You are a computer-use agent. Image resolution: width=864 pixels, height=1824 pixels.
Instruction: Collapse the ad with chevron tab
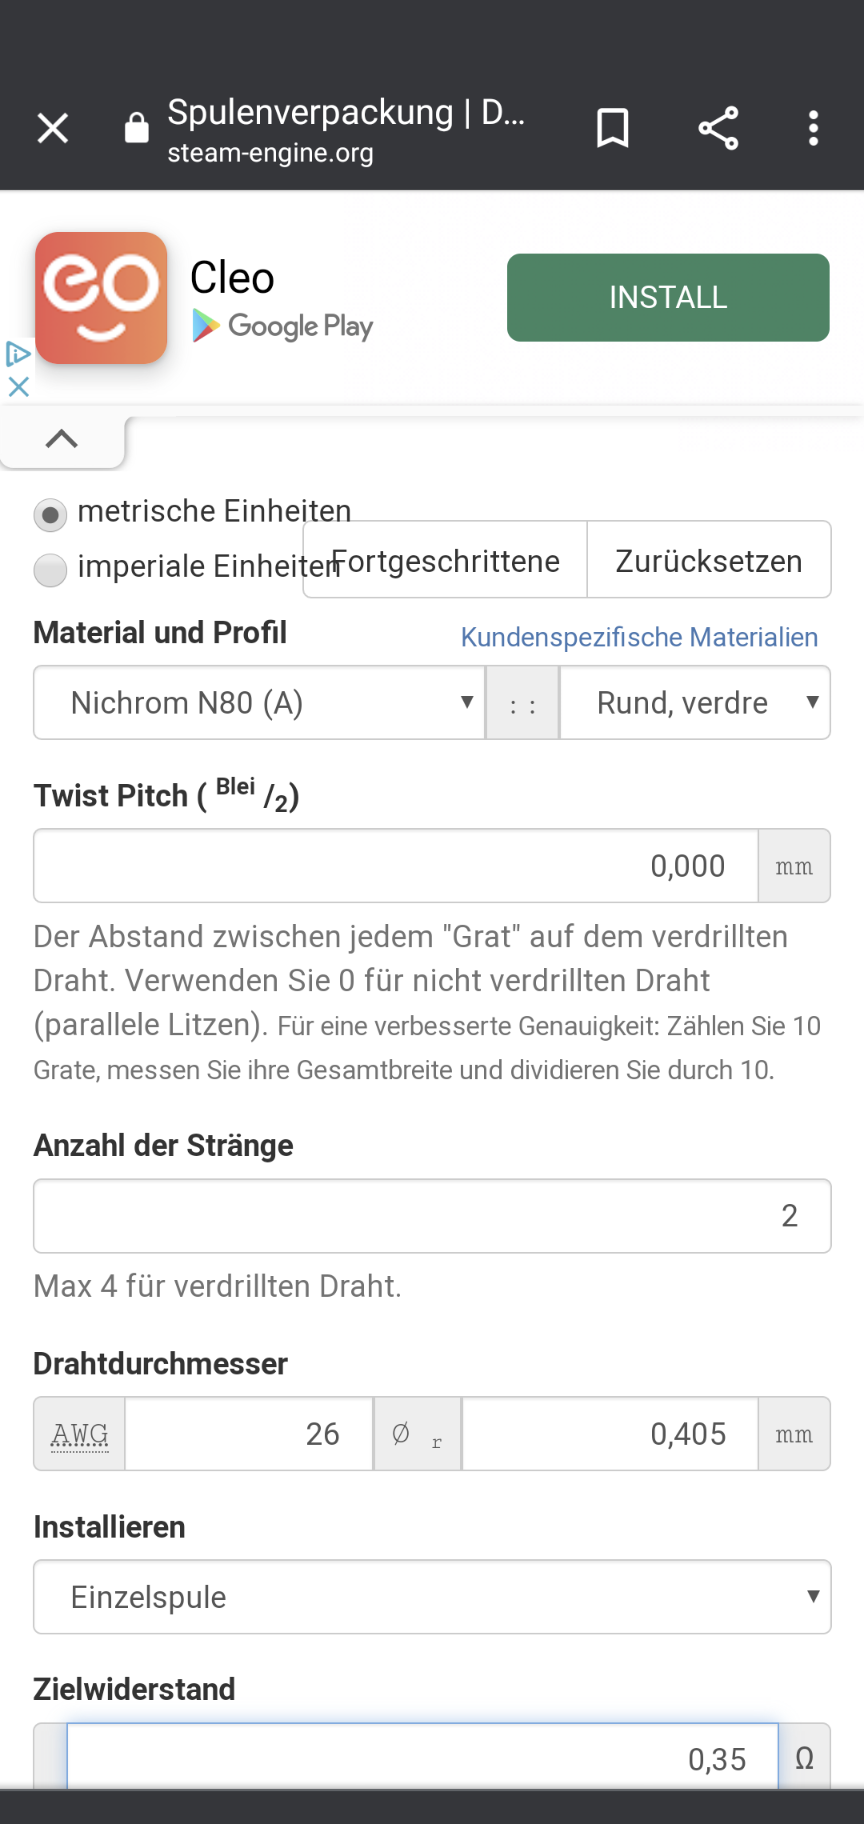click(62, 439)
